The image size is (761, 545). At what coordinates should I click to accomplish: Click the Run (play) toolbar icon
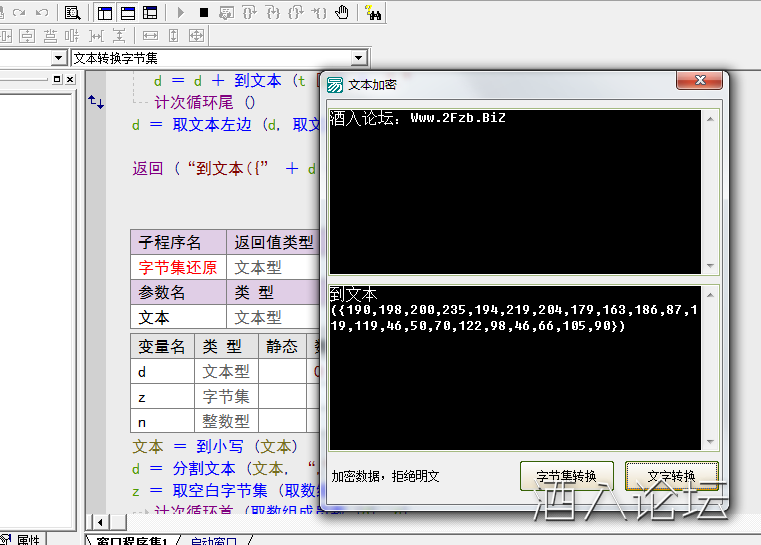click(x=181, y=13)
